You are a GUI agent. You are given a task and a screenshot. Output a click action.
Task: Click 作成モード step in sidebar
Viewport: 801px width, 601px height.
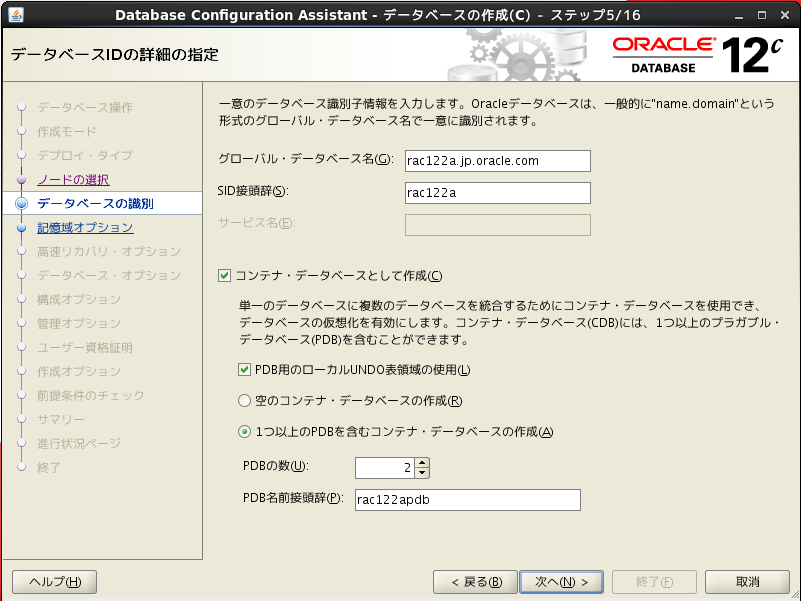click(66, 131)
